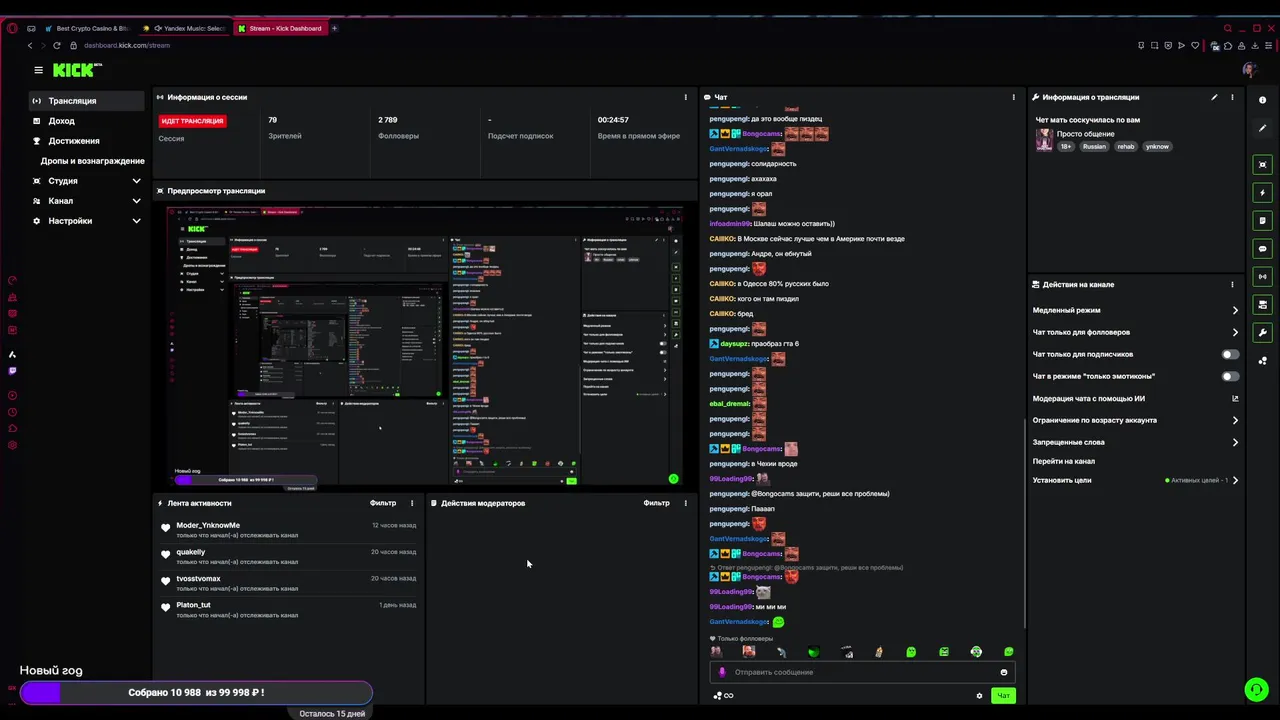Click the chat scrollbar
Screen dimensions: 1280x720
click(1024, 525)
